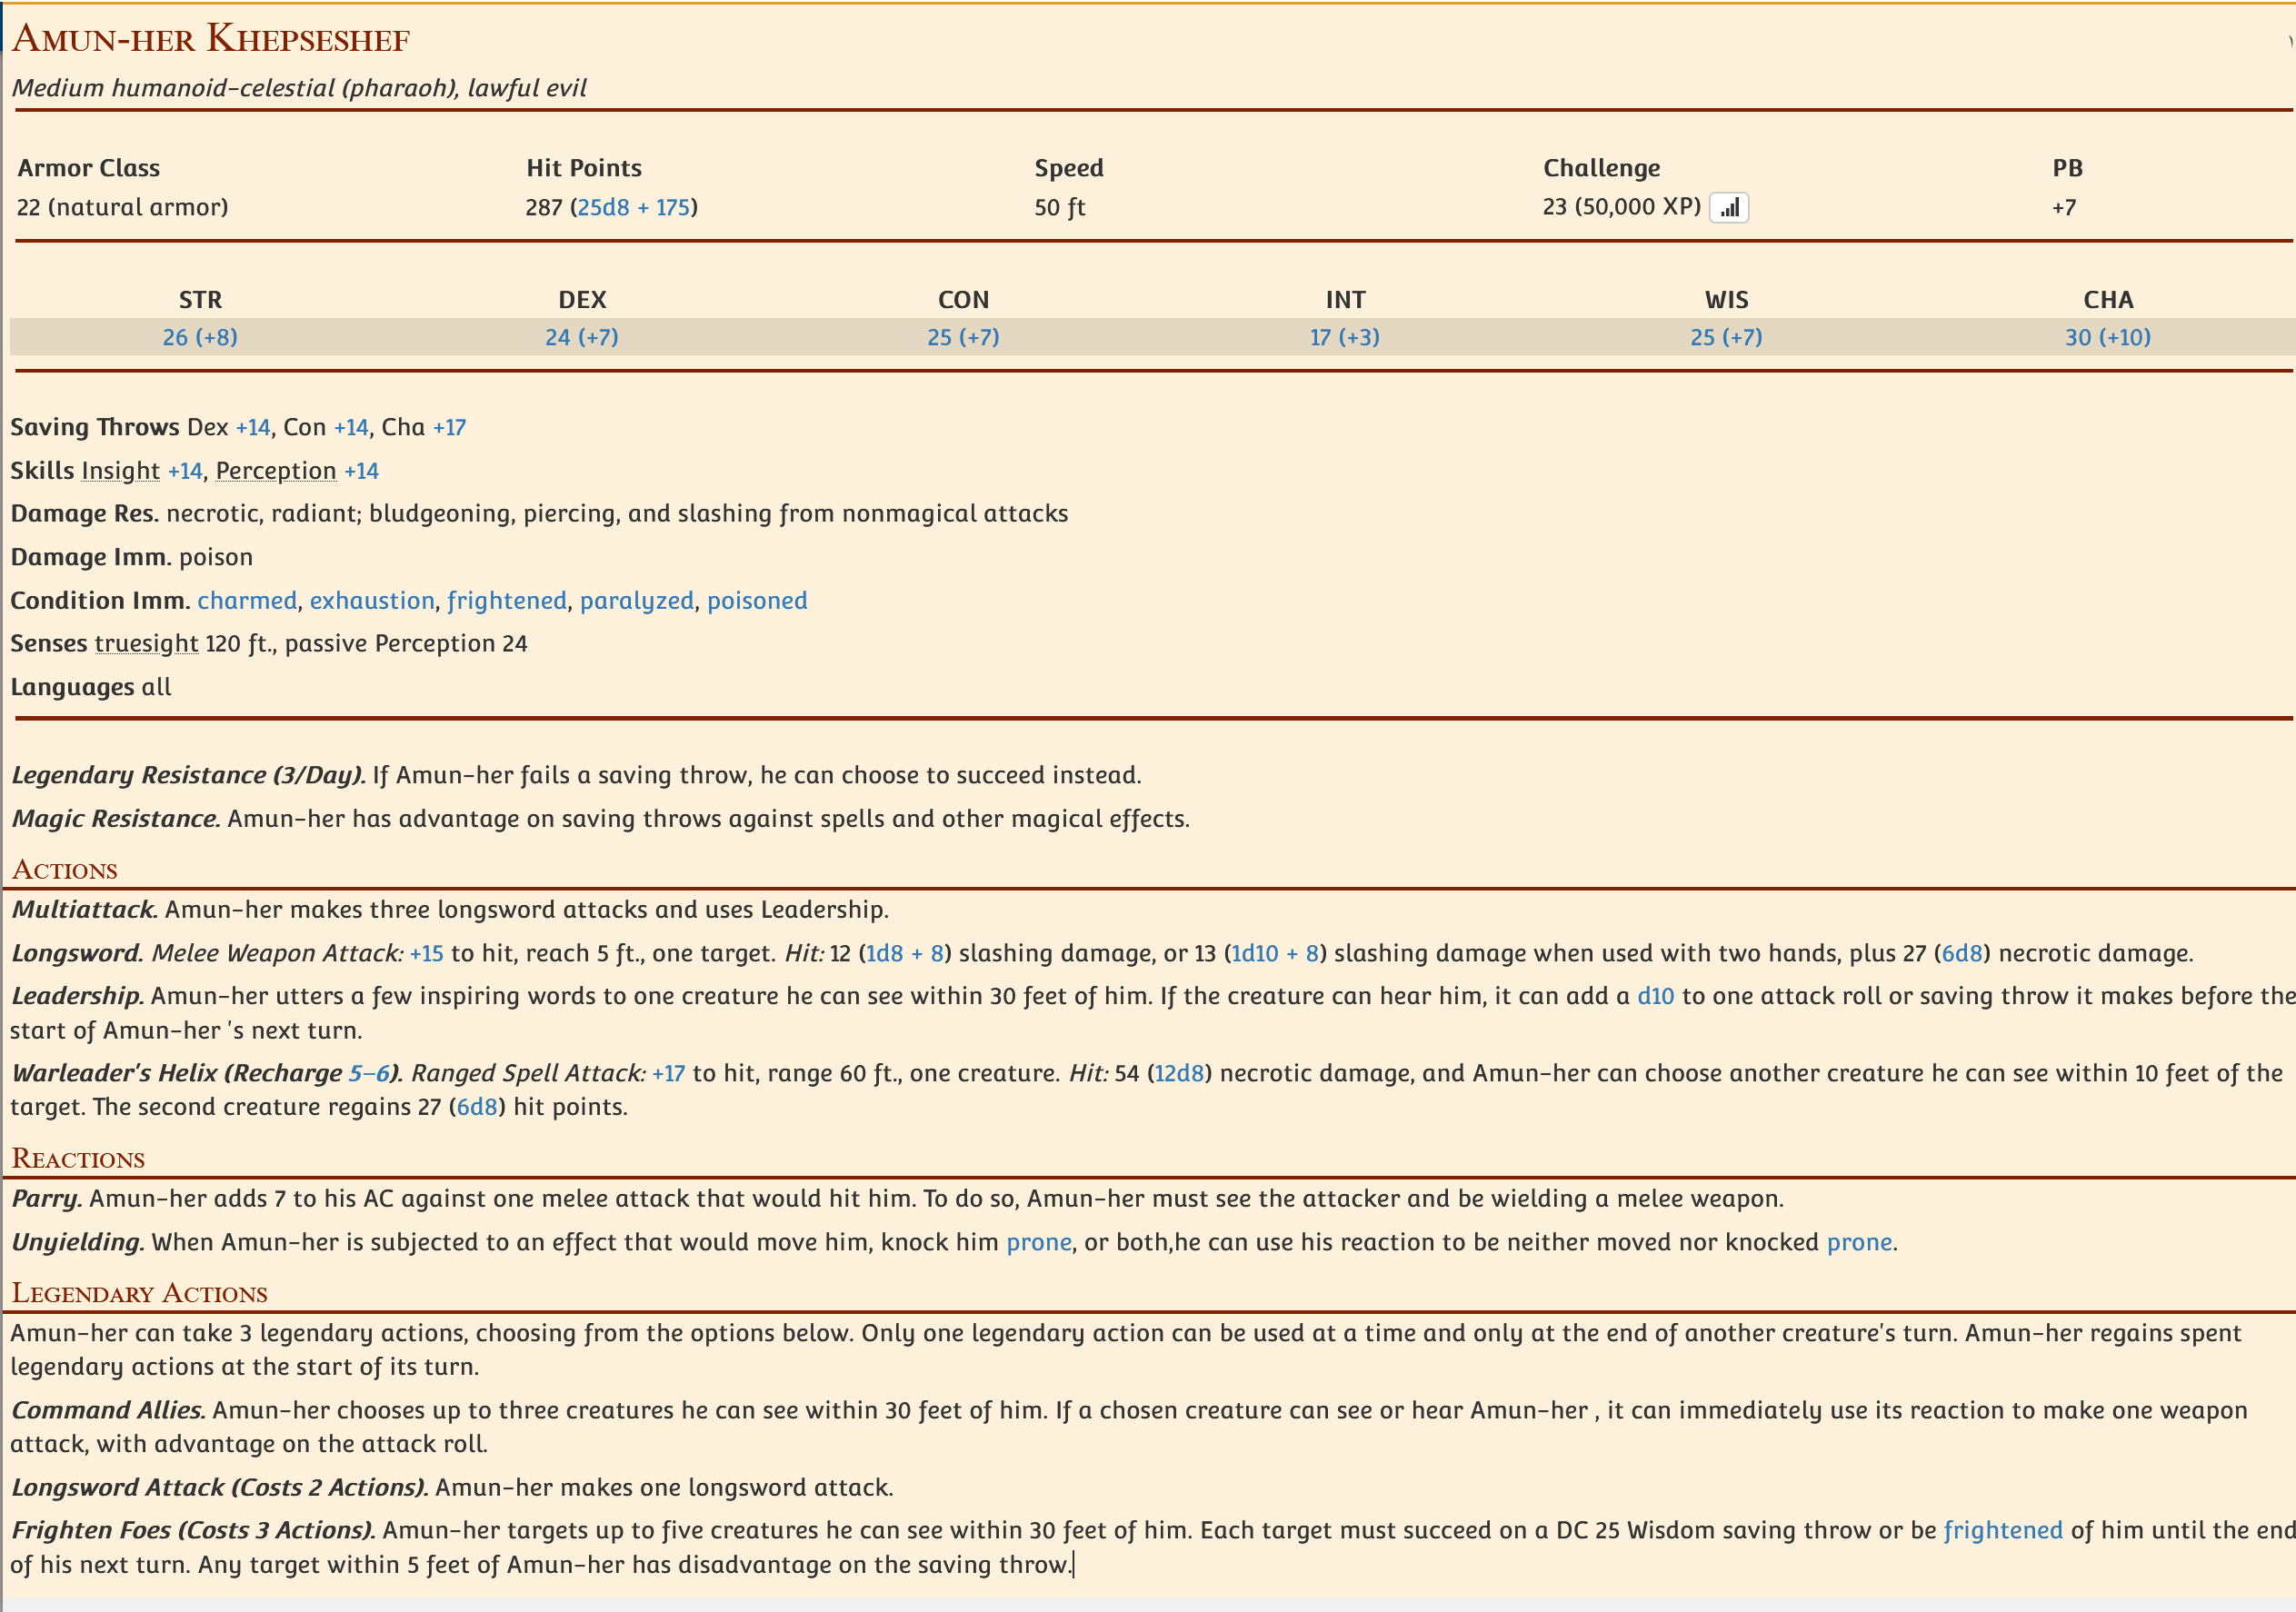Roll the Cha +17 saving throw
This screenshot has width=2296, height=1612.
pyautogui.click(x=449, y=428)
